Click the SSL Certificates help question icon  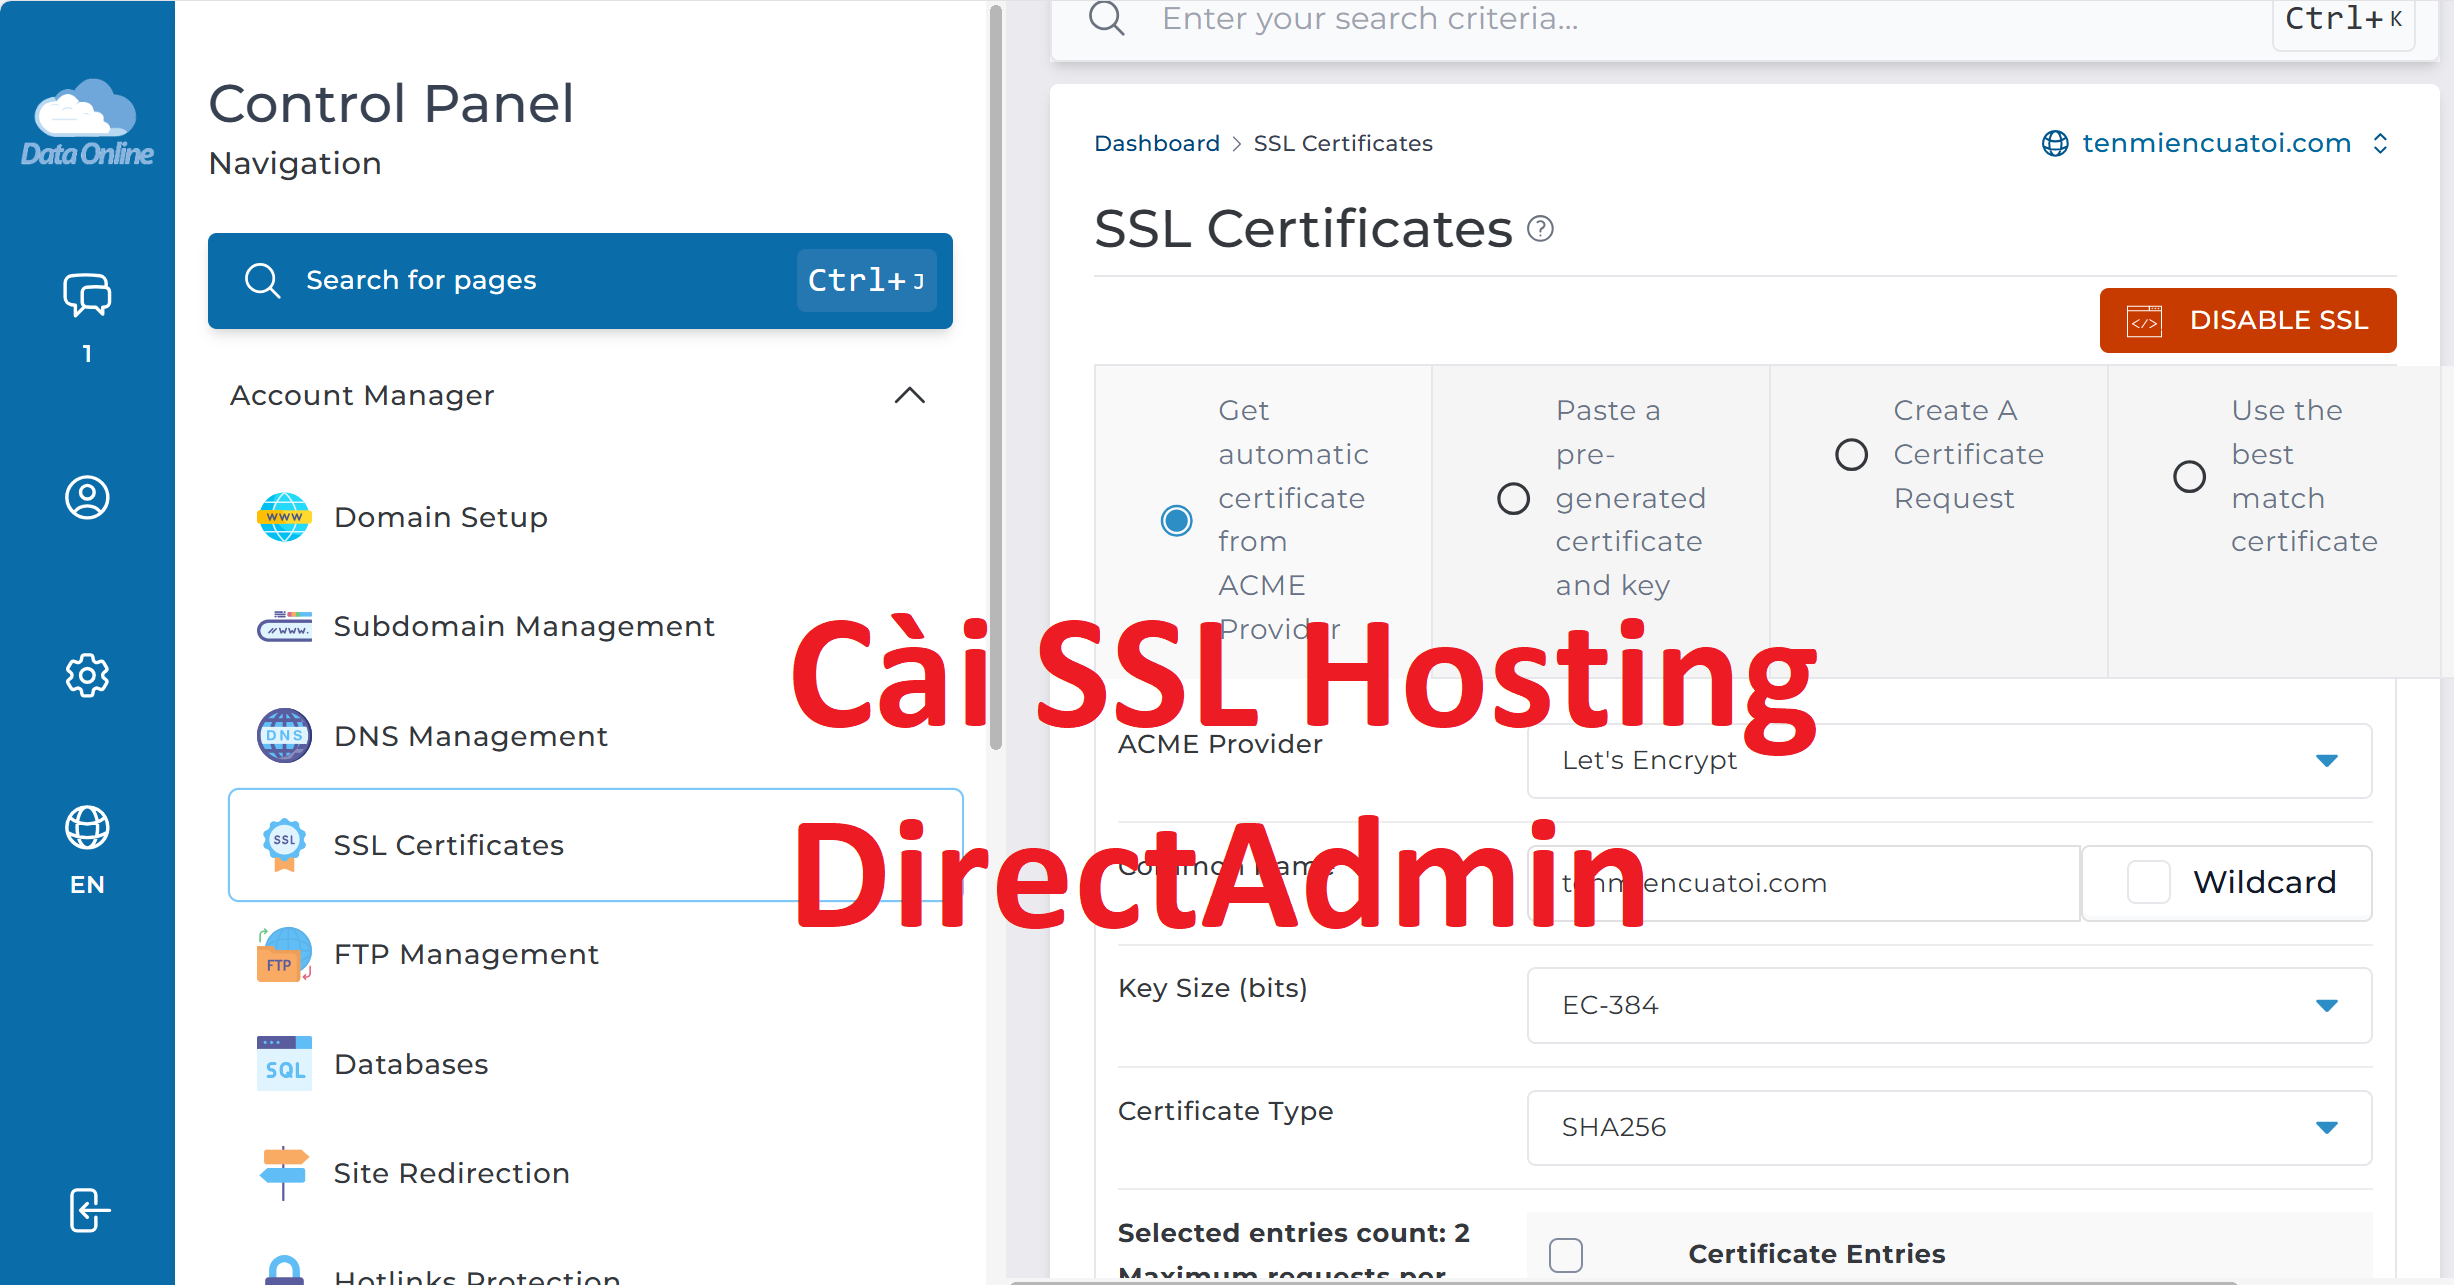[1540, 230]
